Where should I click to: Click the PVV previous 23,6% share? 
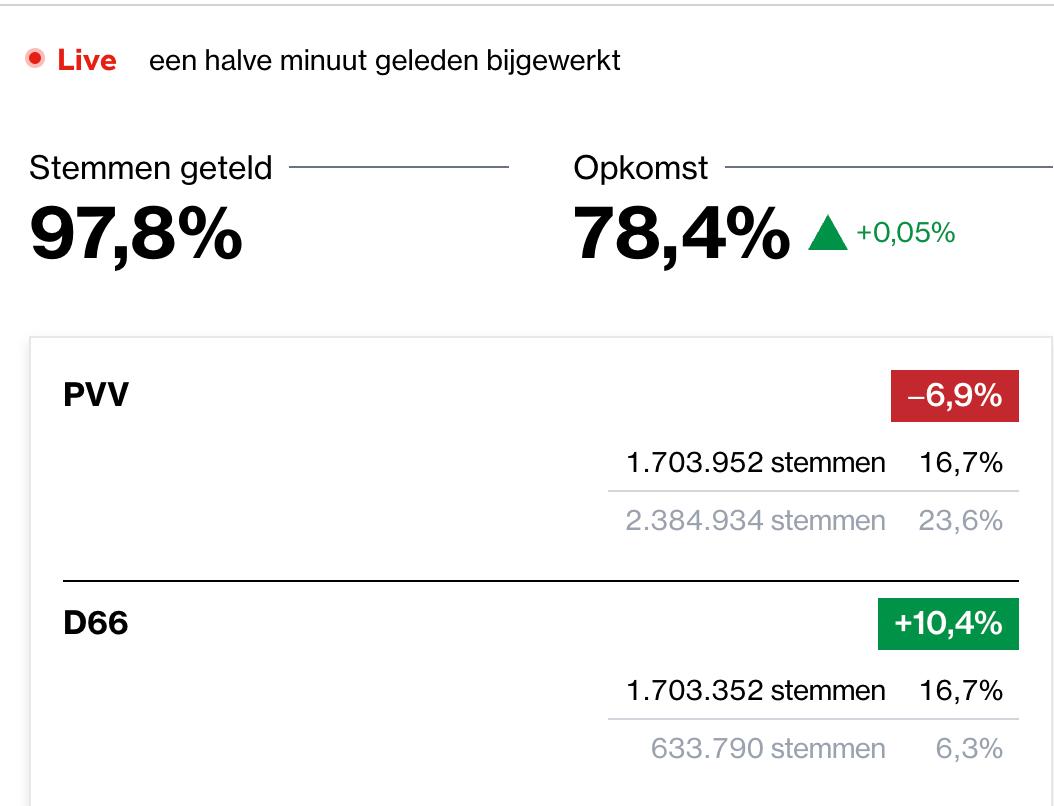(x=961, y=520)
